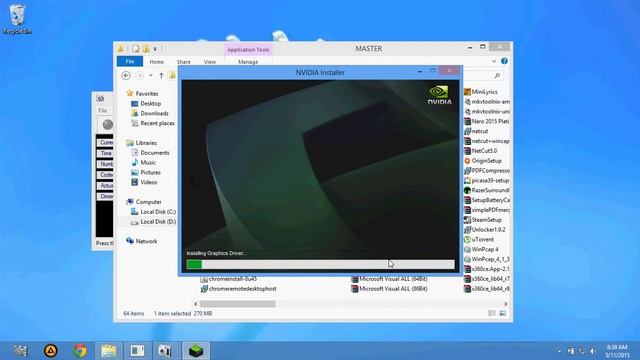Minimize the NVIDIA Installer window
Viewport: 640px width, 360px height.
420,71
